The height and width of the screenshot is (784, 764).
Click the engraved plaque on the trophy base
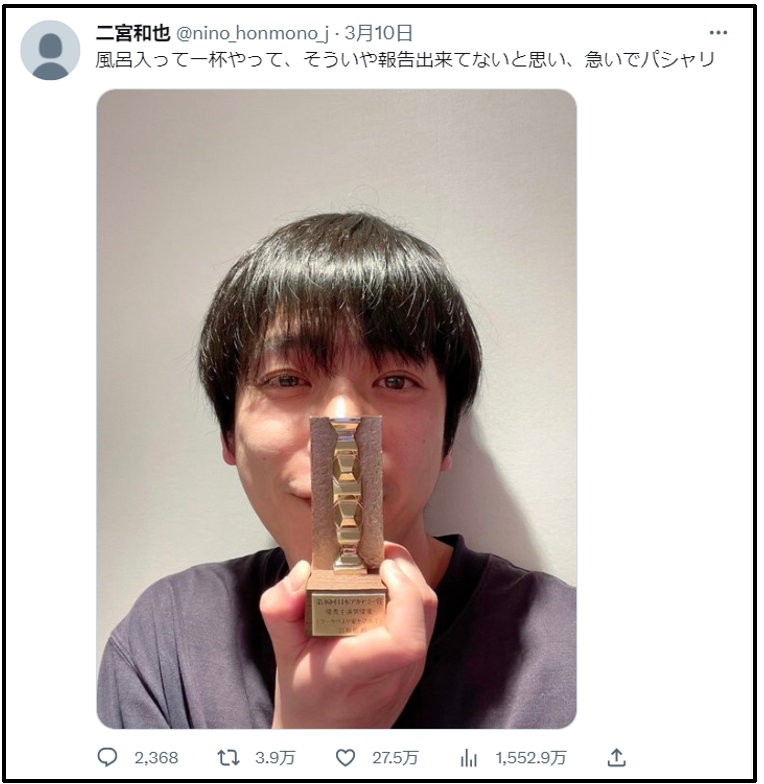click(346, 614)
